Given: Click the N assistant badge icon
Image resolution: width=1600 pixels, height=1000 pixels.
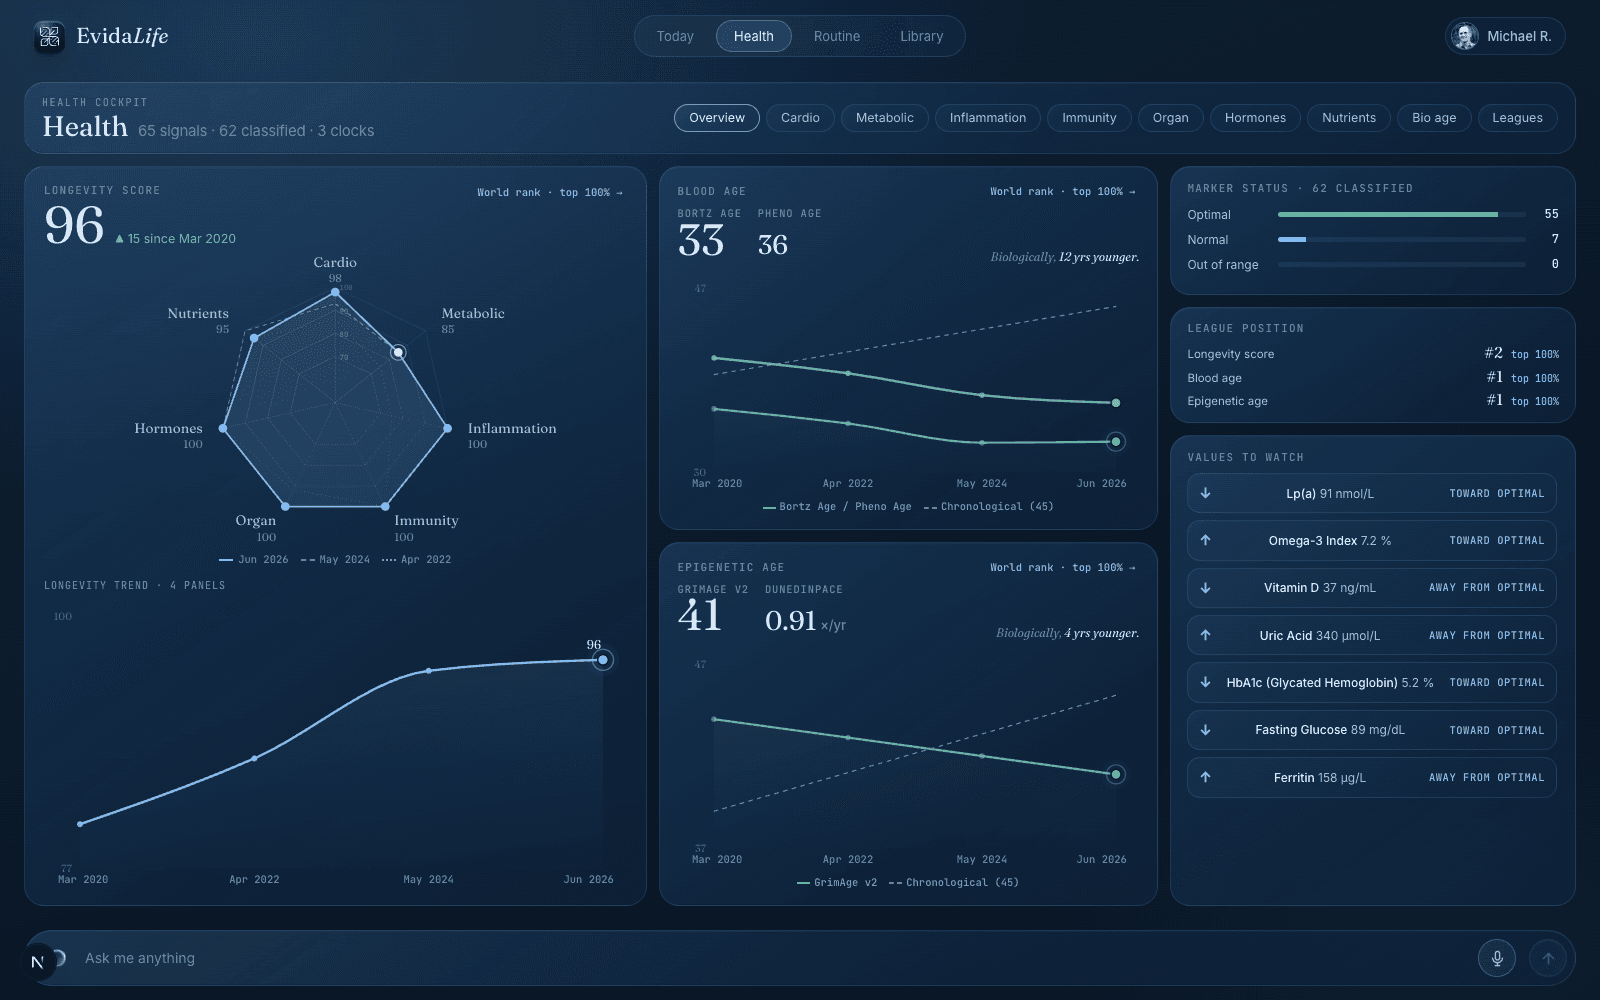Looking at the screenshot, I should pos(38,962).
